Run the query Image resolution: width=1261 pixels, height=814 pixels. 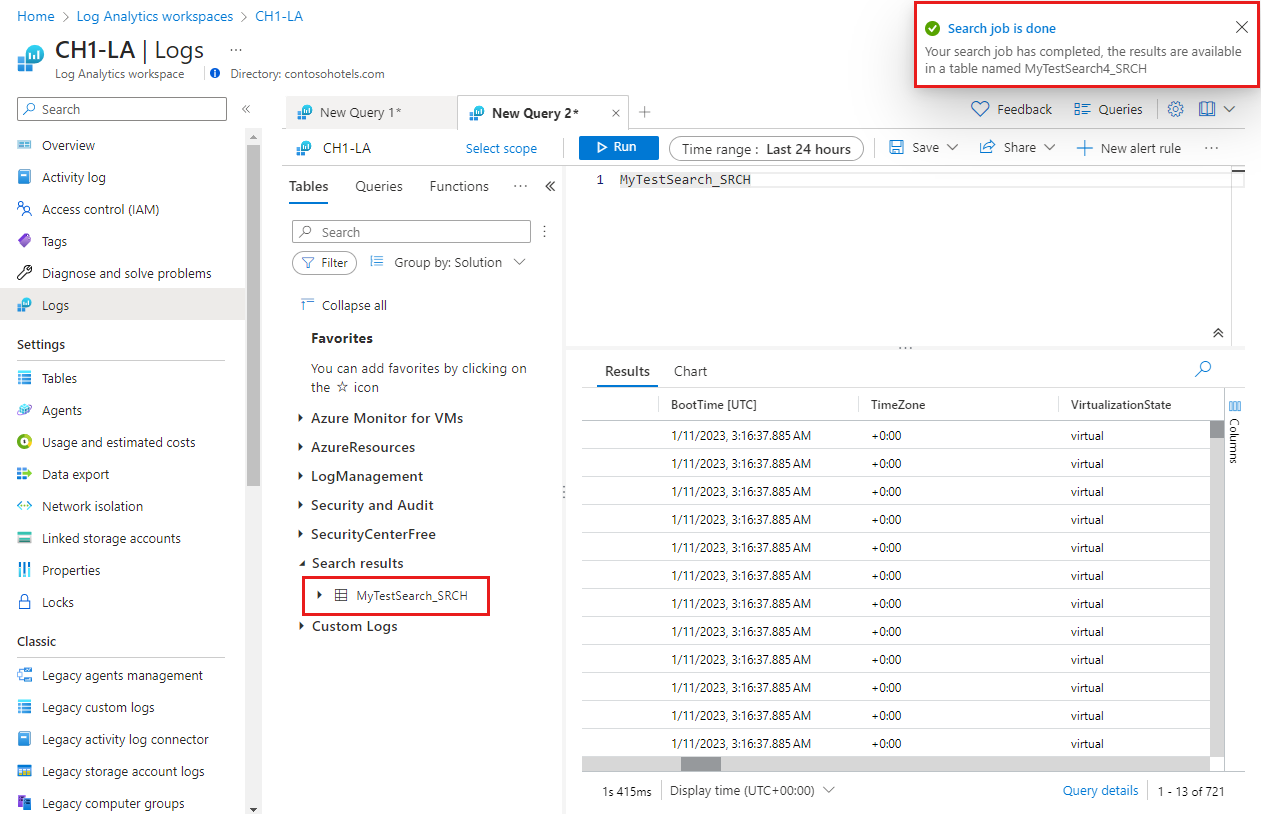[x=619, y=148]
